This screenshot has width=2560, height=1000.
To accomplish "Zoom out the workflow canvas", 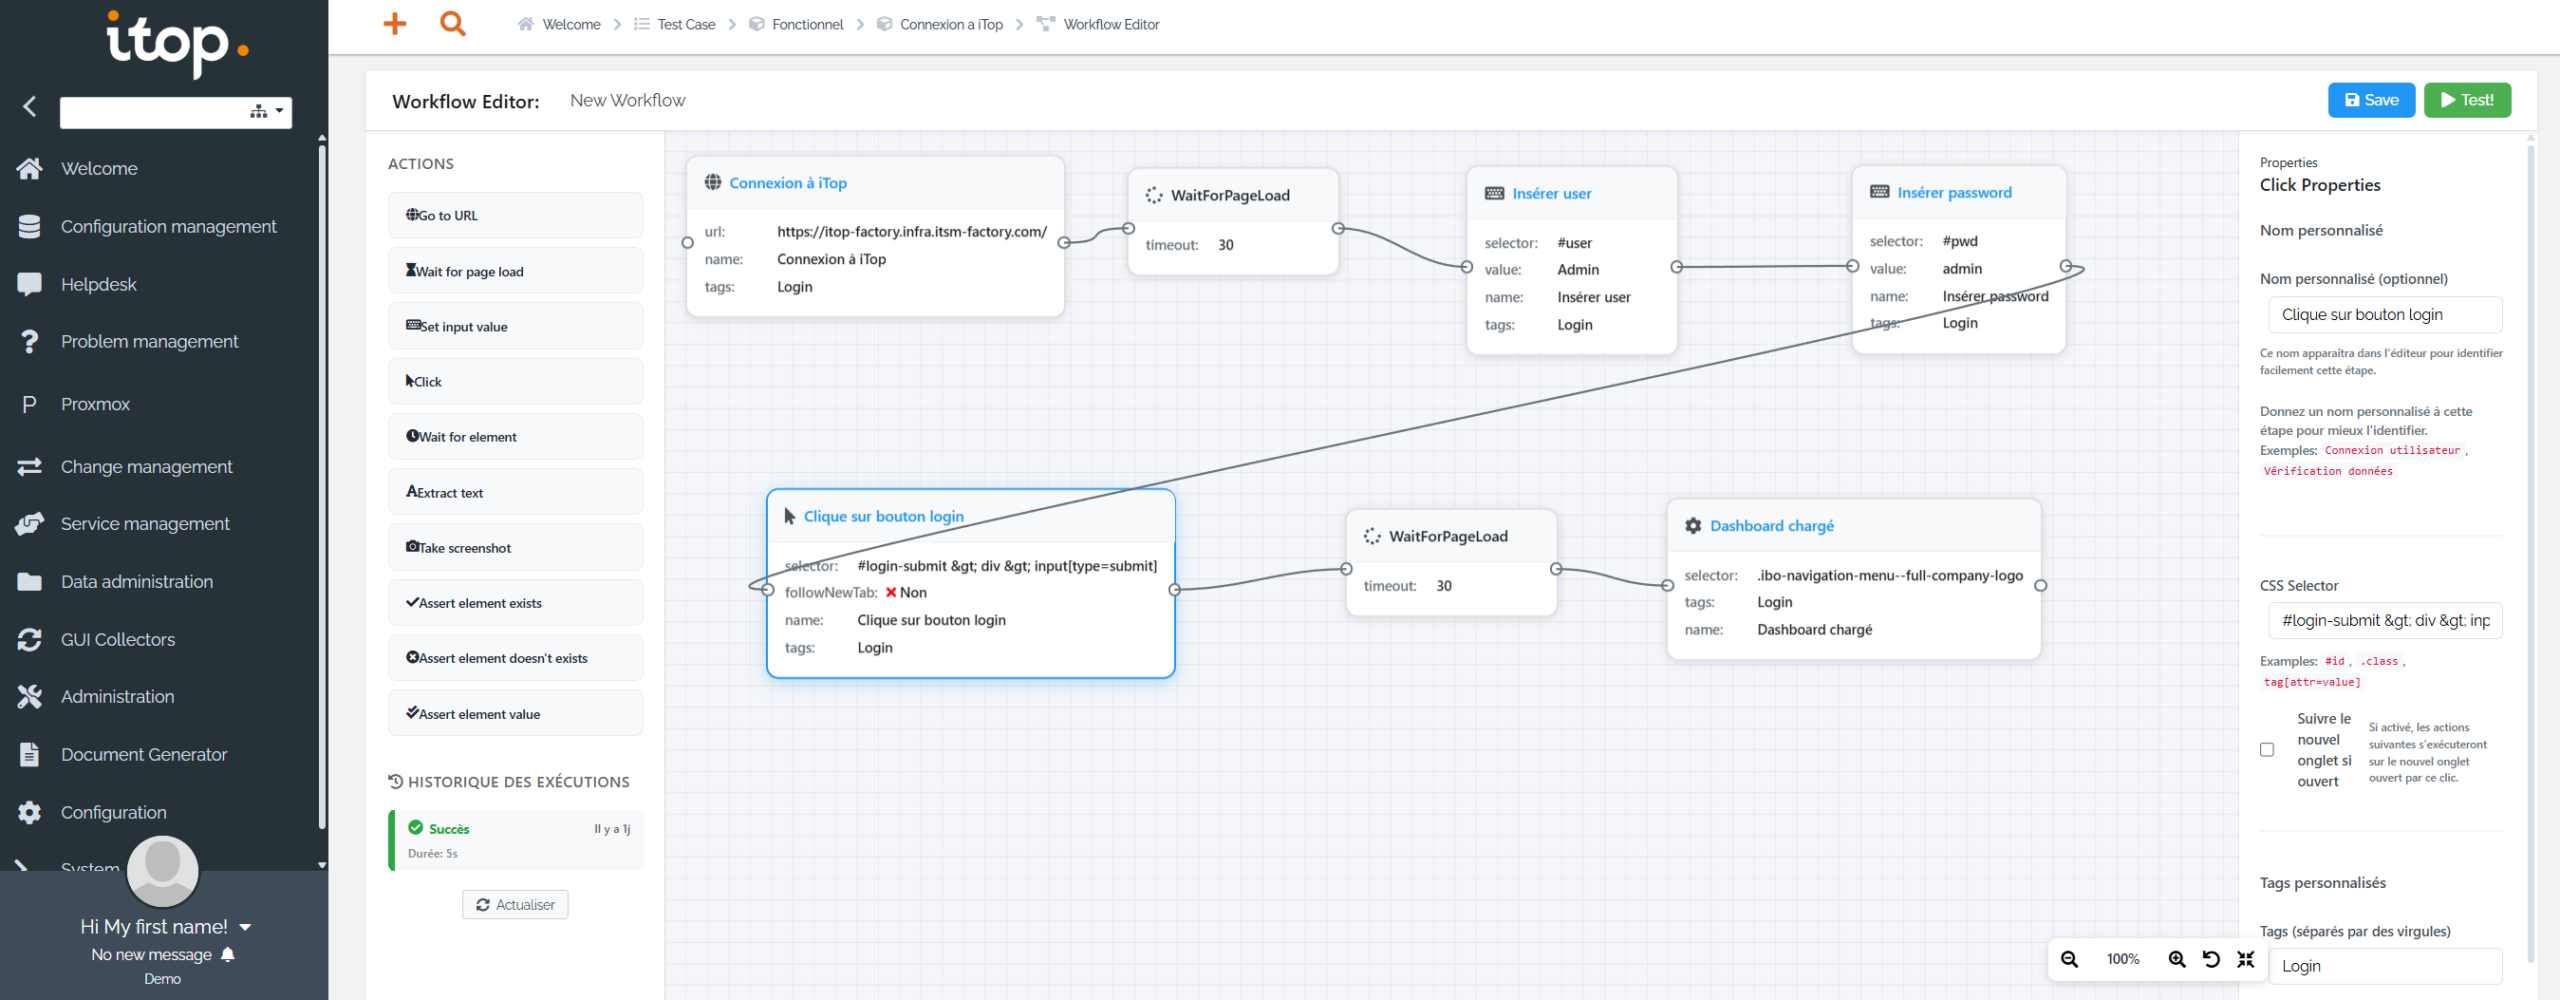I will [2069, 959].
